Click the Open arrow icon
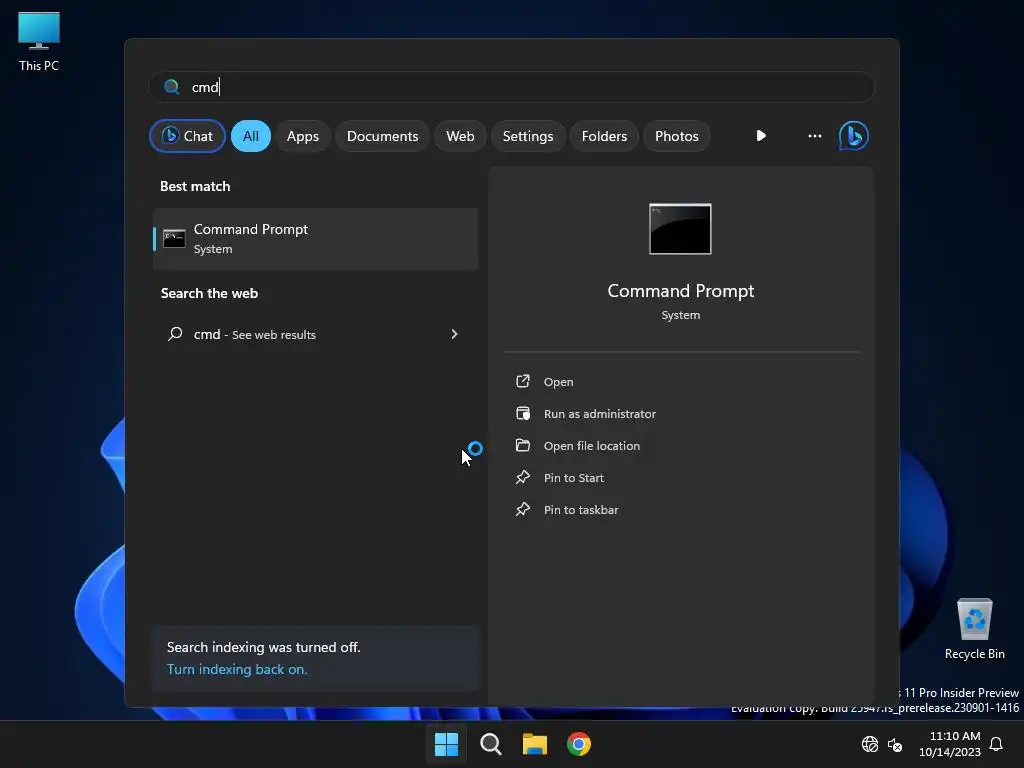 [523, 381]
